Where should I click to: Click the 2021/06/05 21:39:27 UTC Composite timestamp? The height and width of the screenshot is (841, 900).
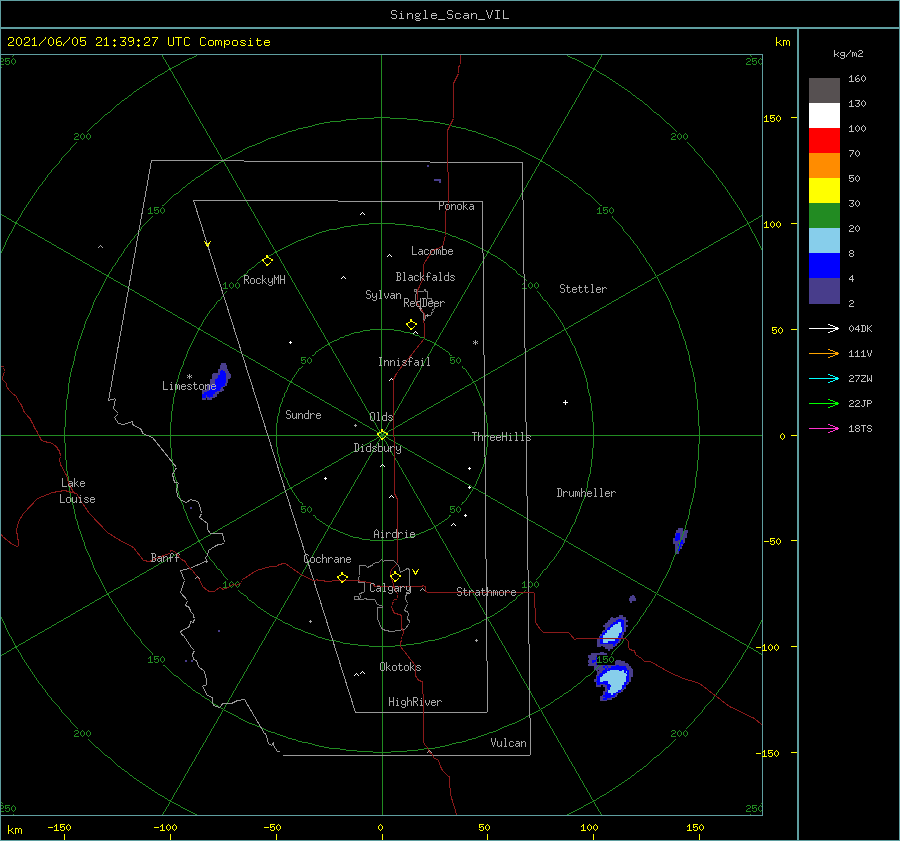point(138,42)
